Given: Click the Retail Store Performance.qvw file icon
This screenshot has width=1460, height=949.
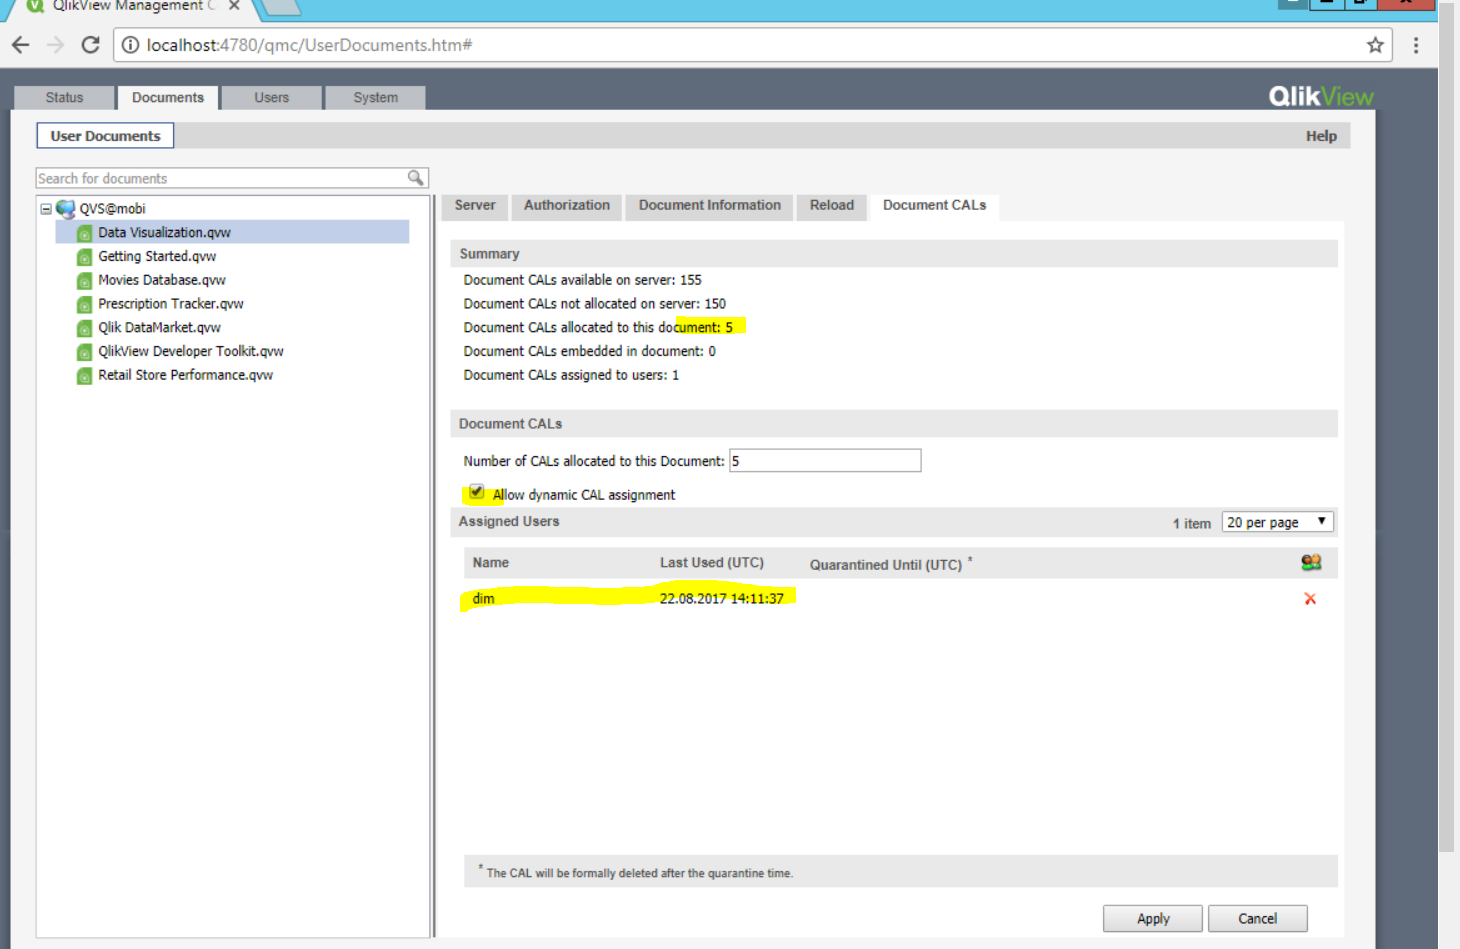Looking at the screenshot, I should (85, 376).
